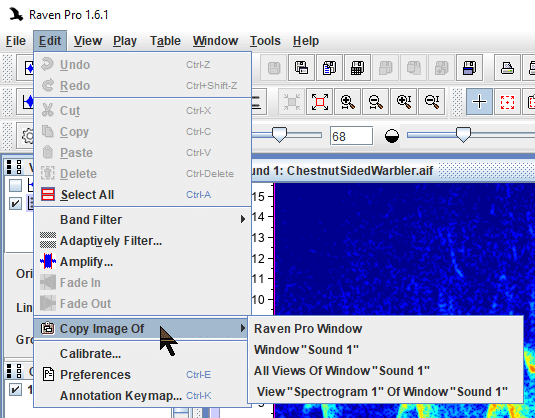This screenshot has height=418, width=535.
Task: Copy image of Window "Sound 1"
Action: pos(386,350)
